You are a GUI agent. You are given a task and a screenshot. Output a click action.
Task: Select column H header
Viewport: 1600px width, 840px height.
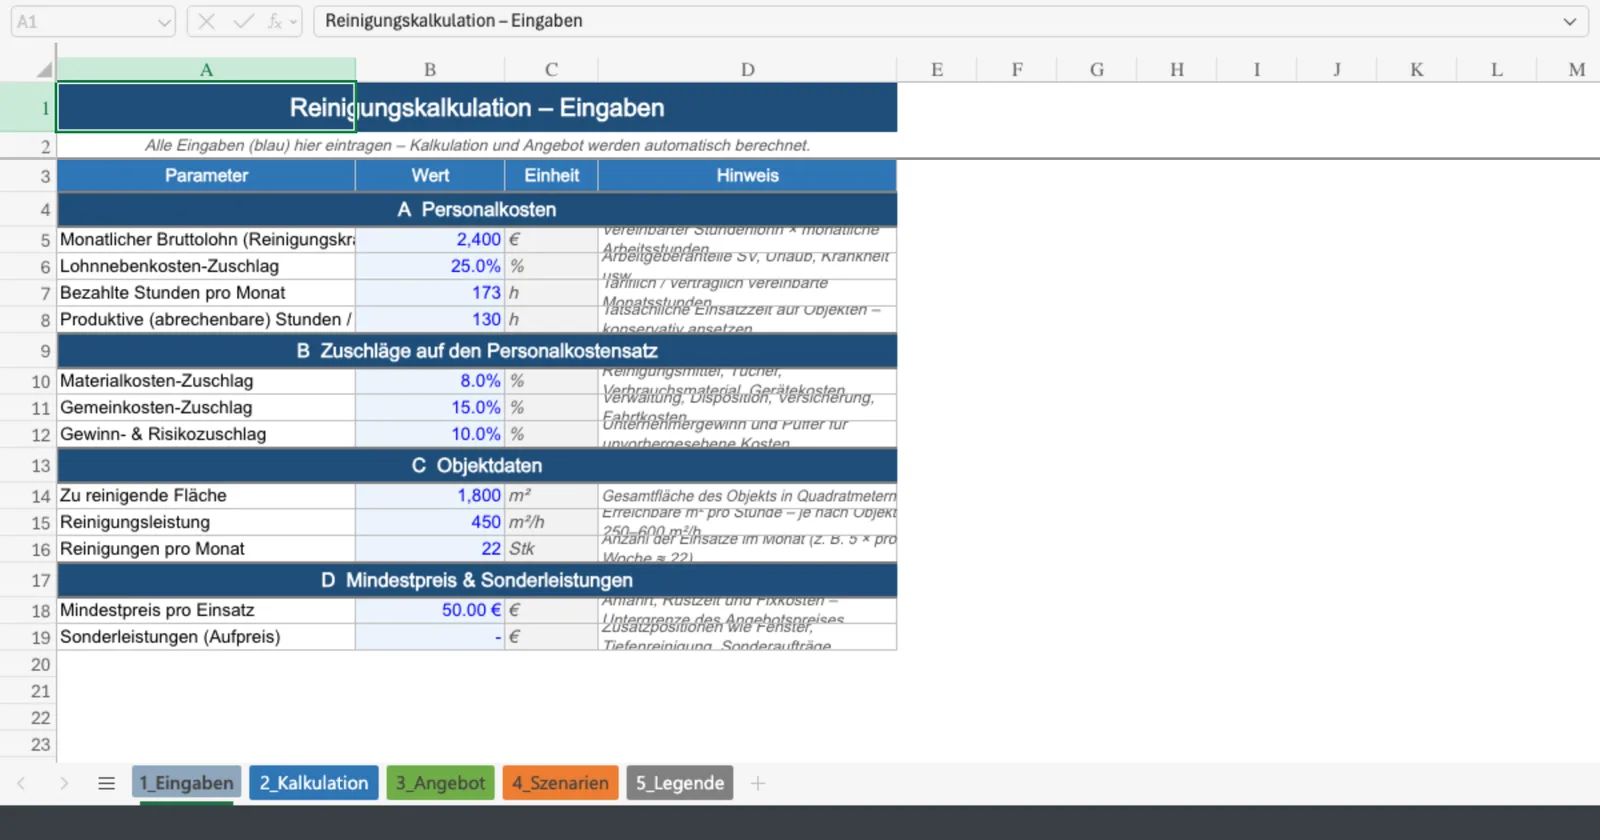(x=1177, y=70)
